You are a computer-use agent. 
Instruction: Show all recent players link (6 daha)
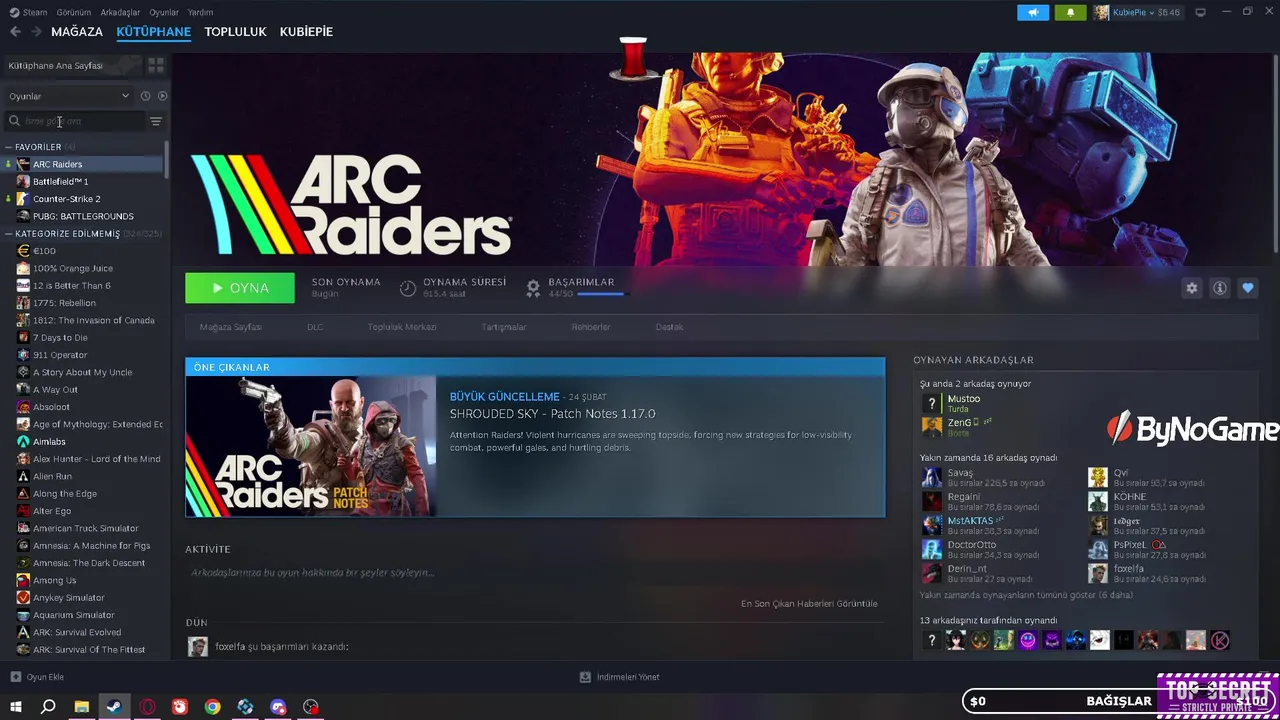pyautogui.click(x=1027, y=595)
